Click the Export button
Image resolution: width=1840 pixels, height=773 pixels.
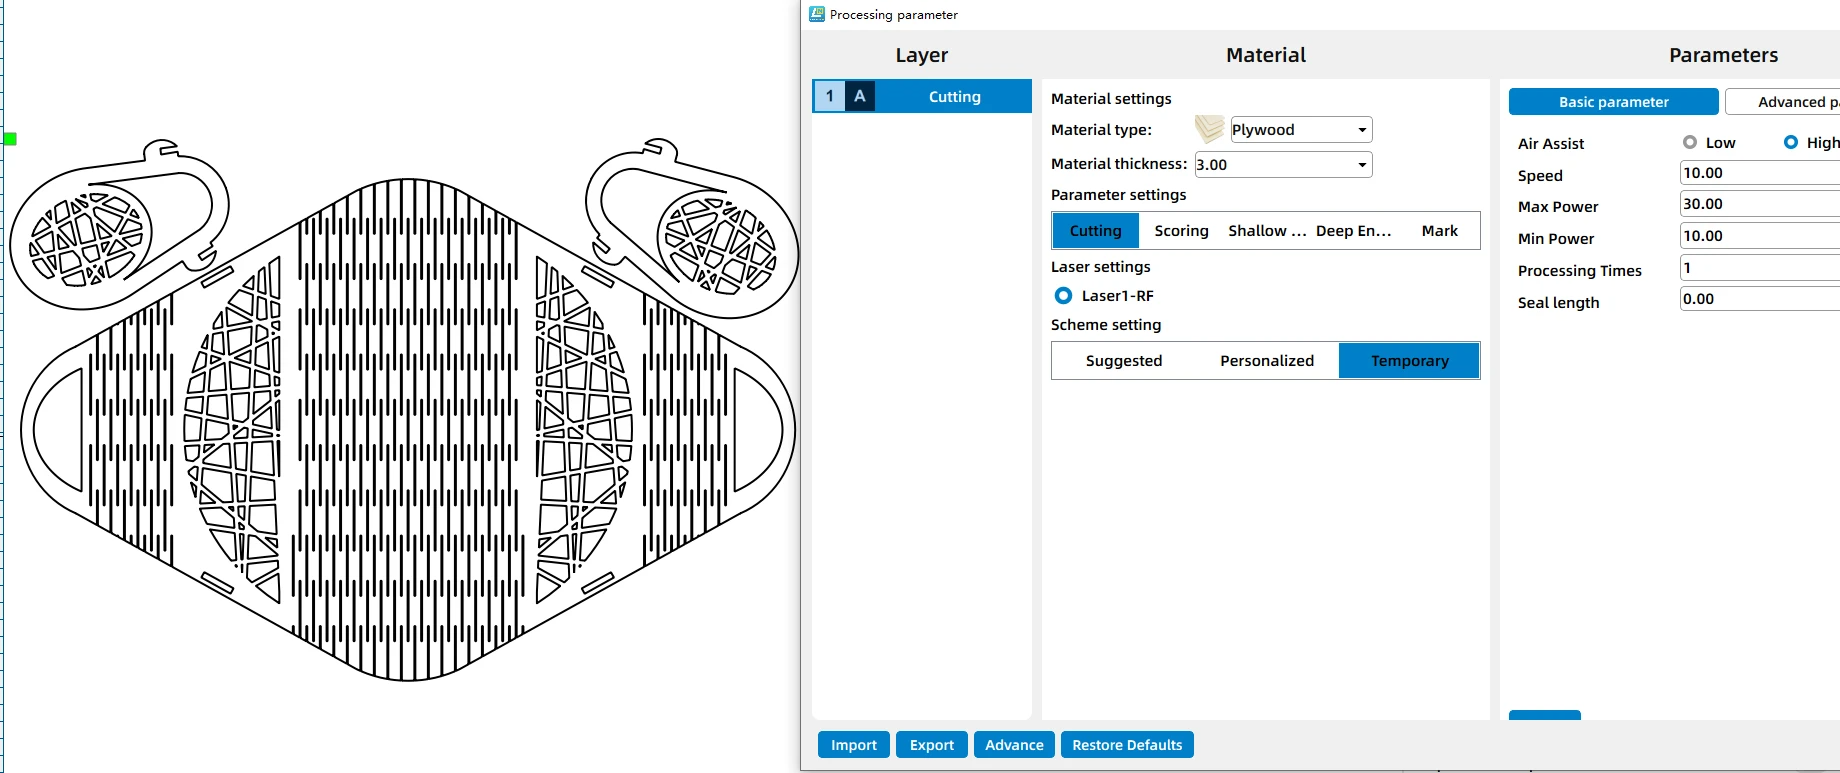tap(932, 745)
